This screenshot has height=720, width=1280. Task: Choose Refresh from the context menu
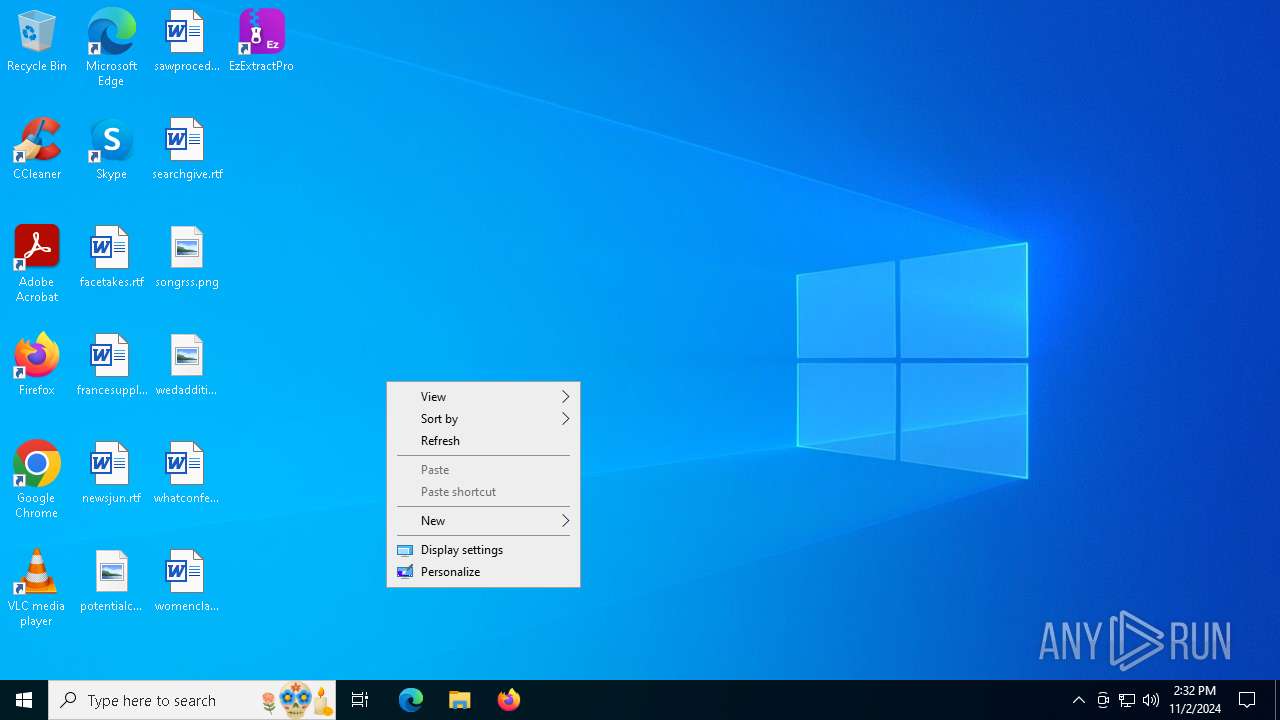[x=483, y=441]
